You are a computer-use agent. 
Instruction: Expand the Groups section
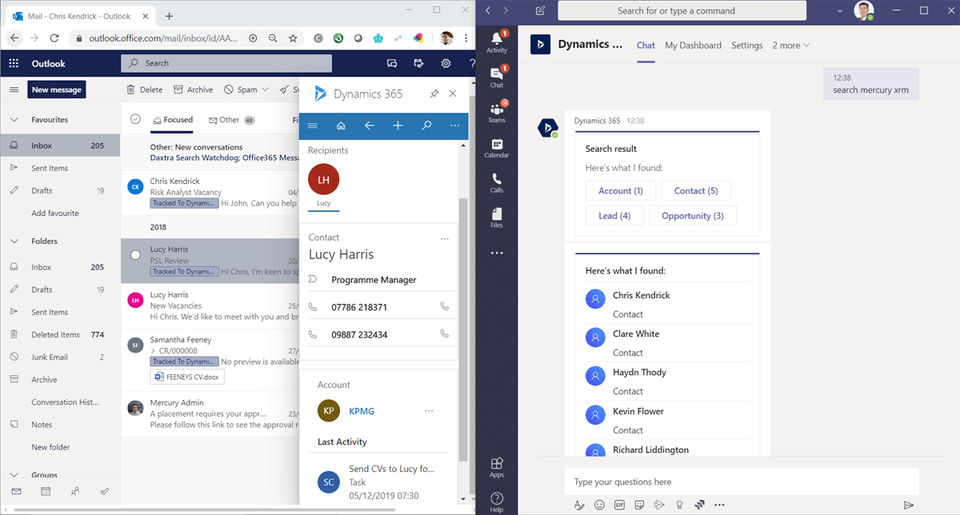14,475
